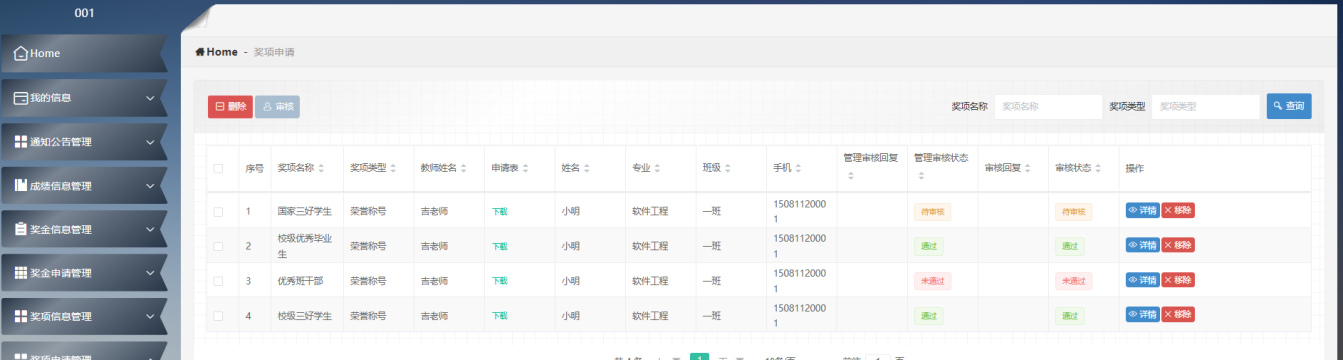Open 详情 for 优秀班干部 row
The width and height of the screenshot is (1343, 360).
tap(1142, 280)
